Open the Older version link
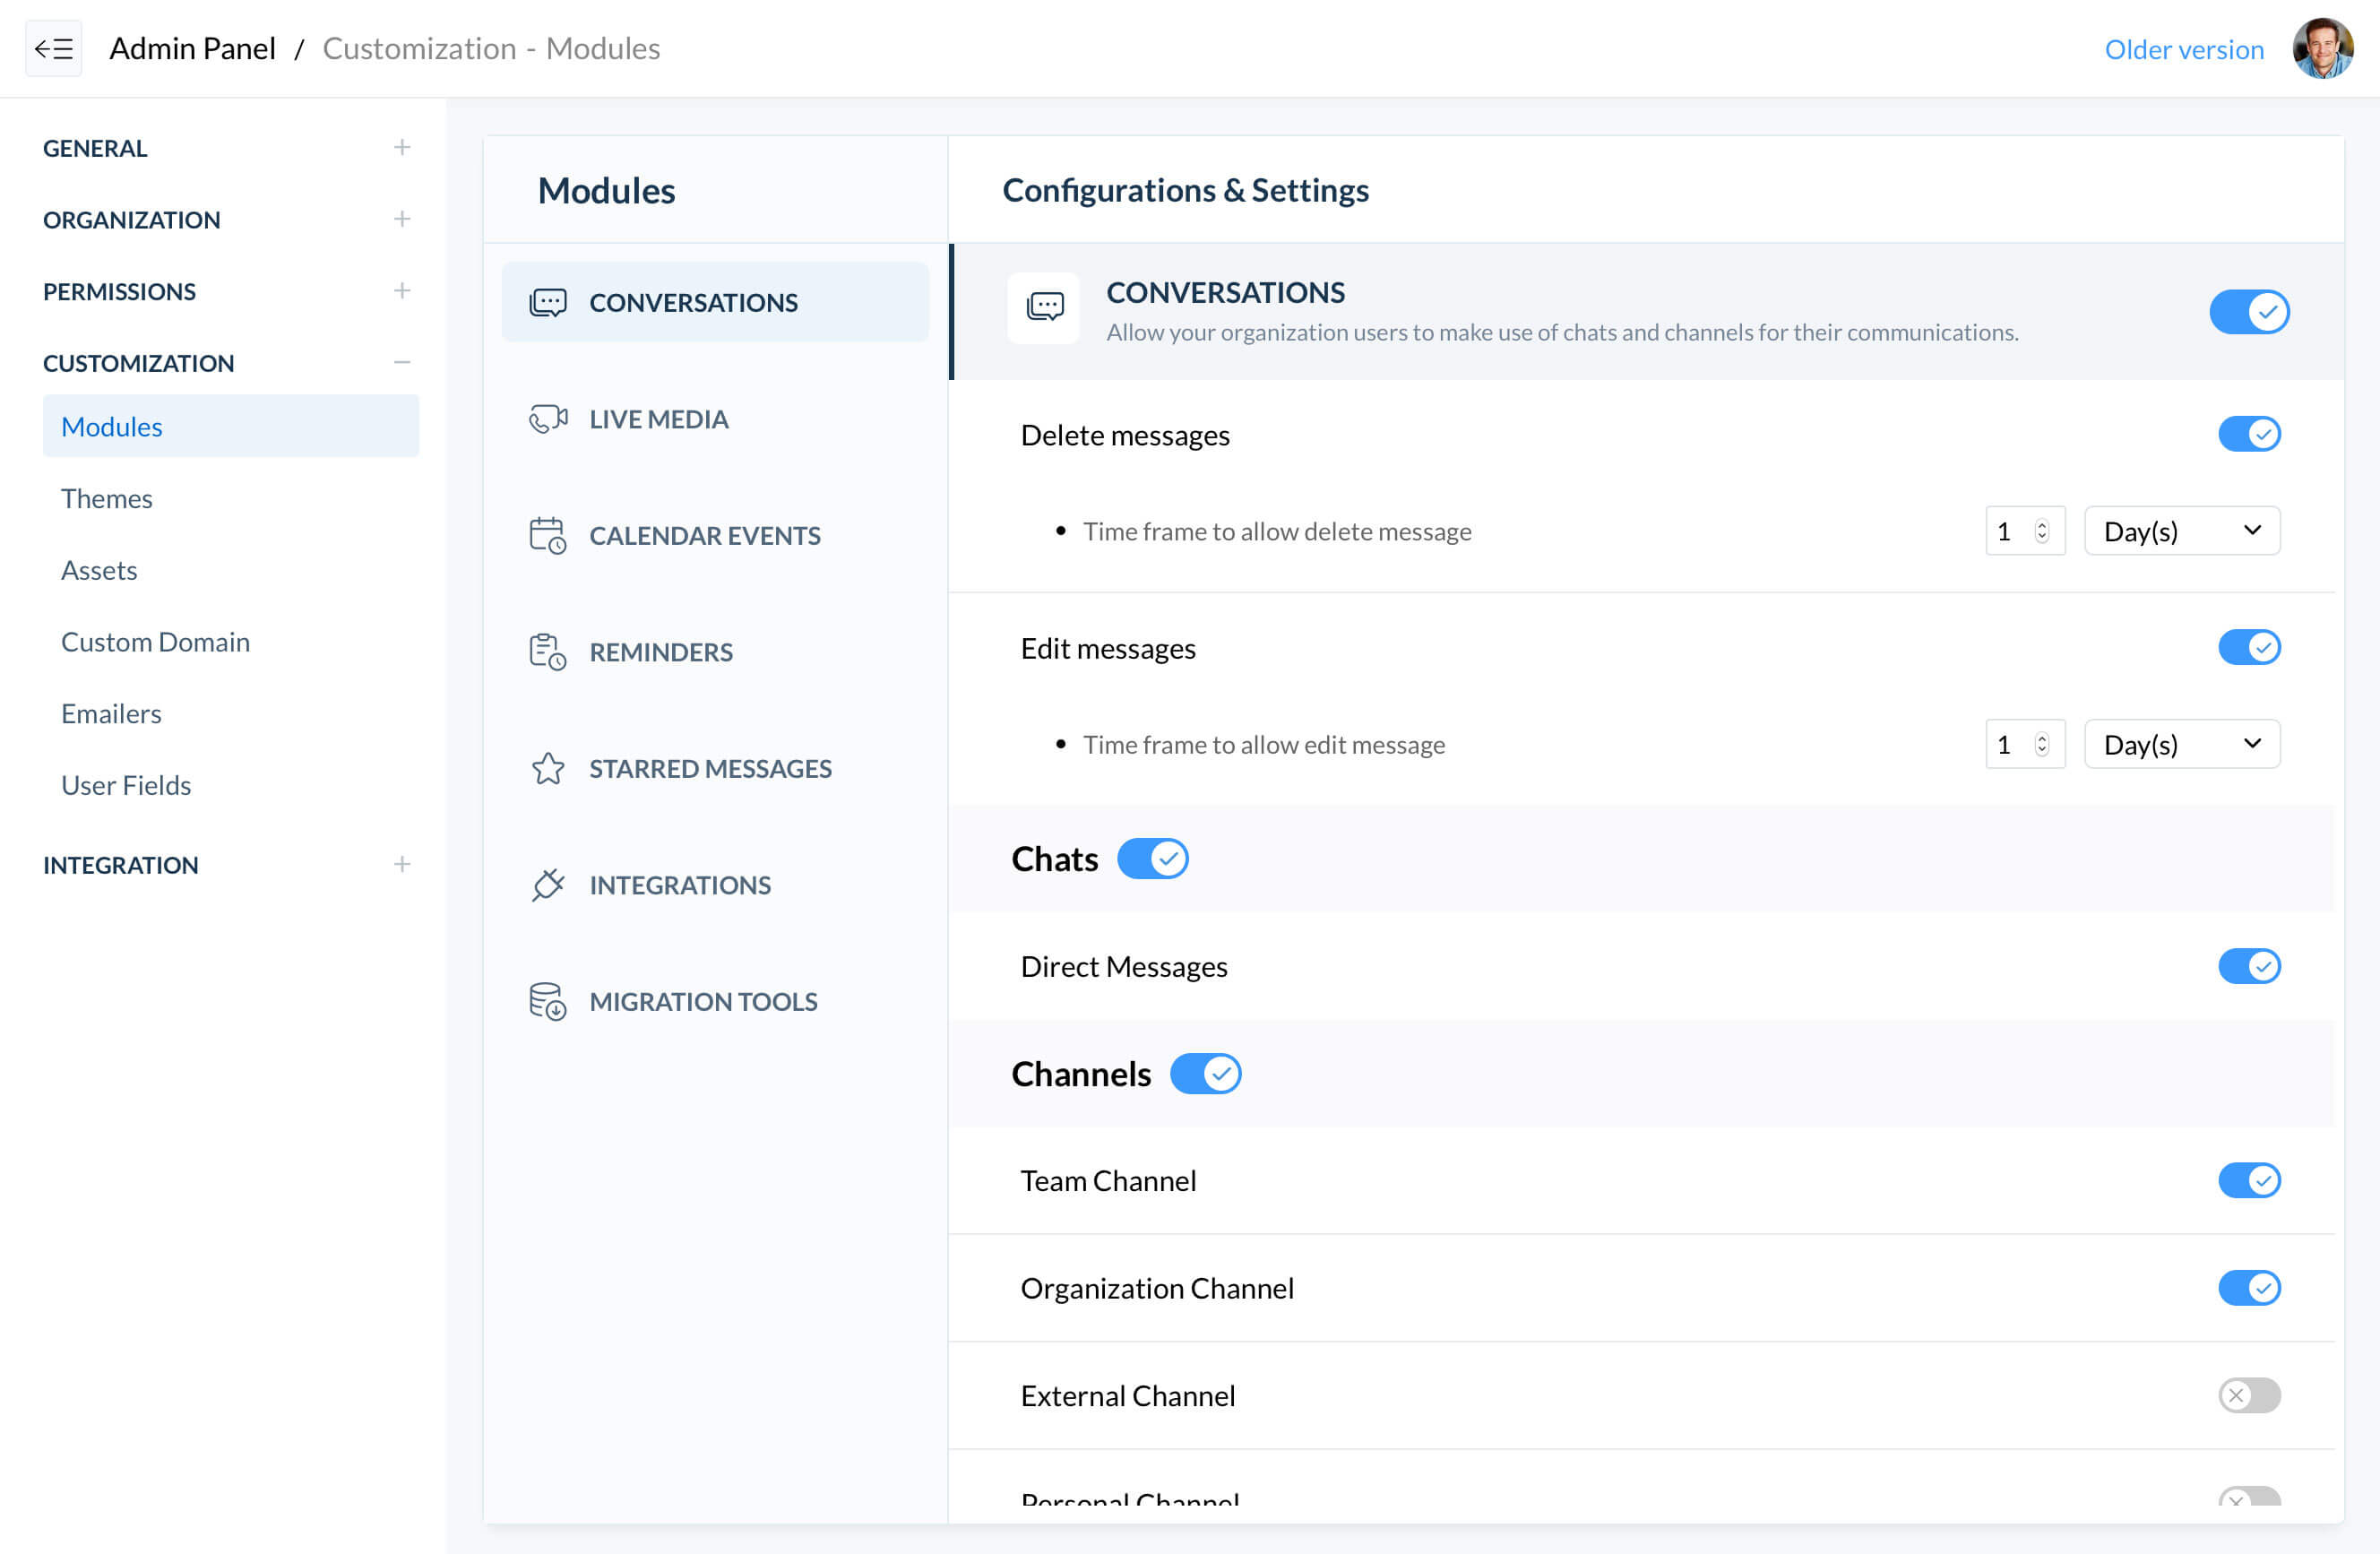Screen dimensions: 2380x1554 2184,48
